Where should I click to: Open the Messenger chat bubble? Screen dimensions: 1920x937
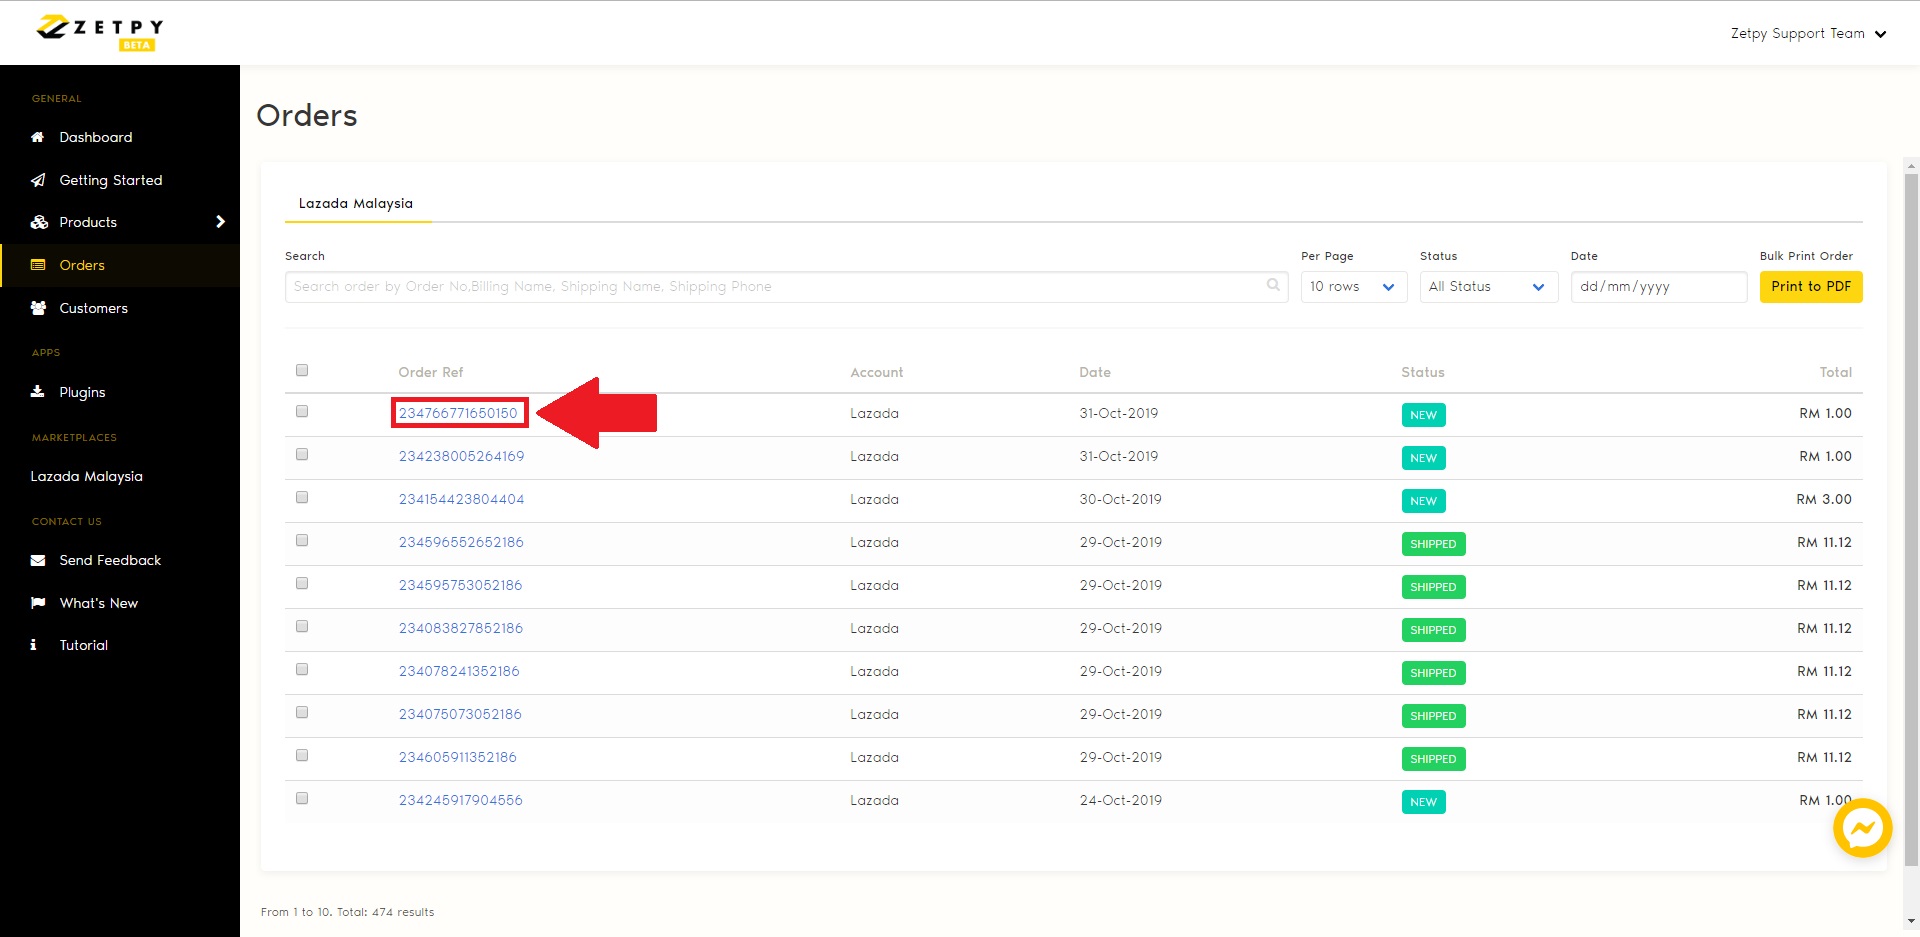(1862, 828)
